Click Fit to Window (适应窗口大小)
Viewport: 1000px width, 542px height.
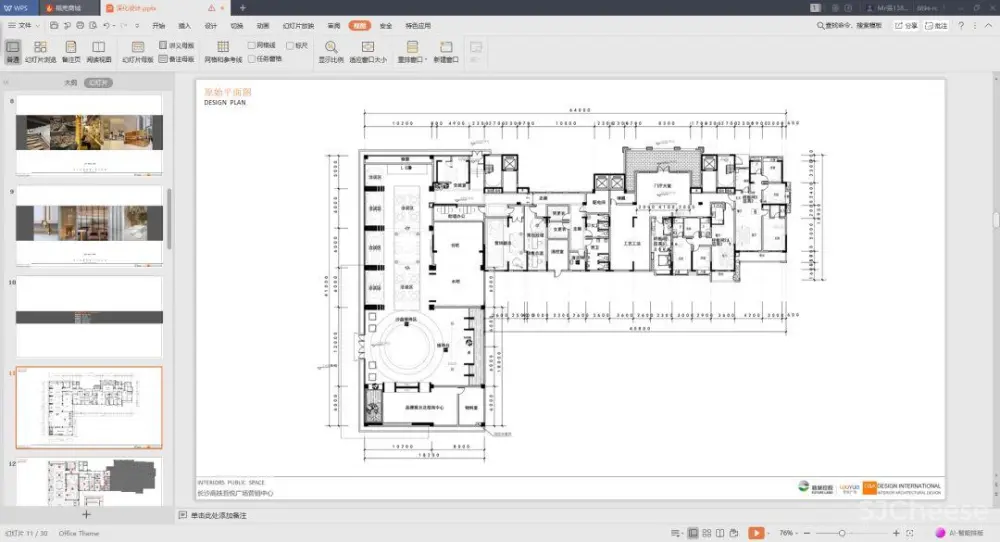tap(368, 51)
